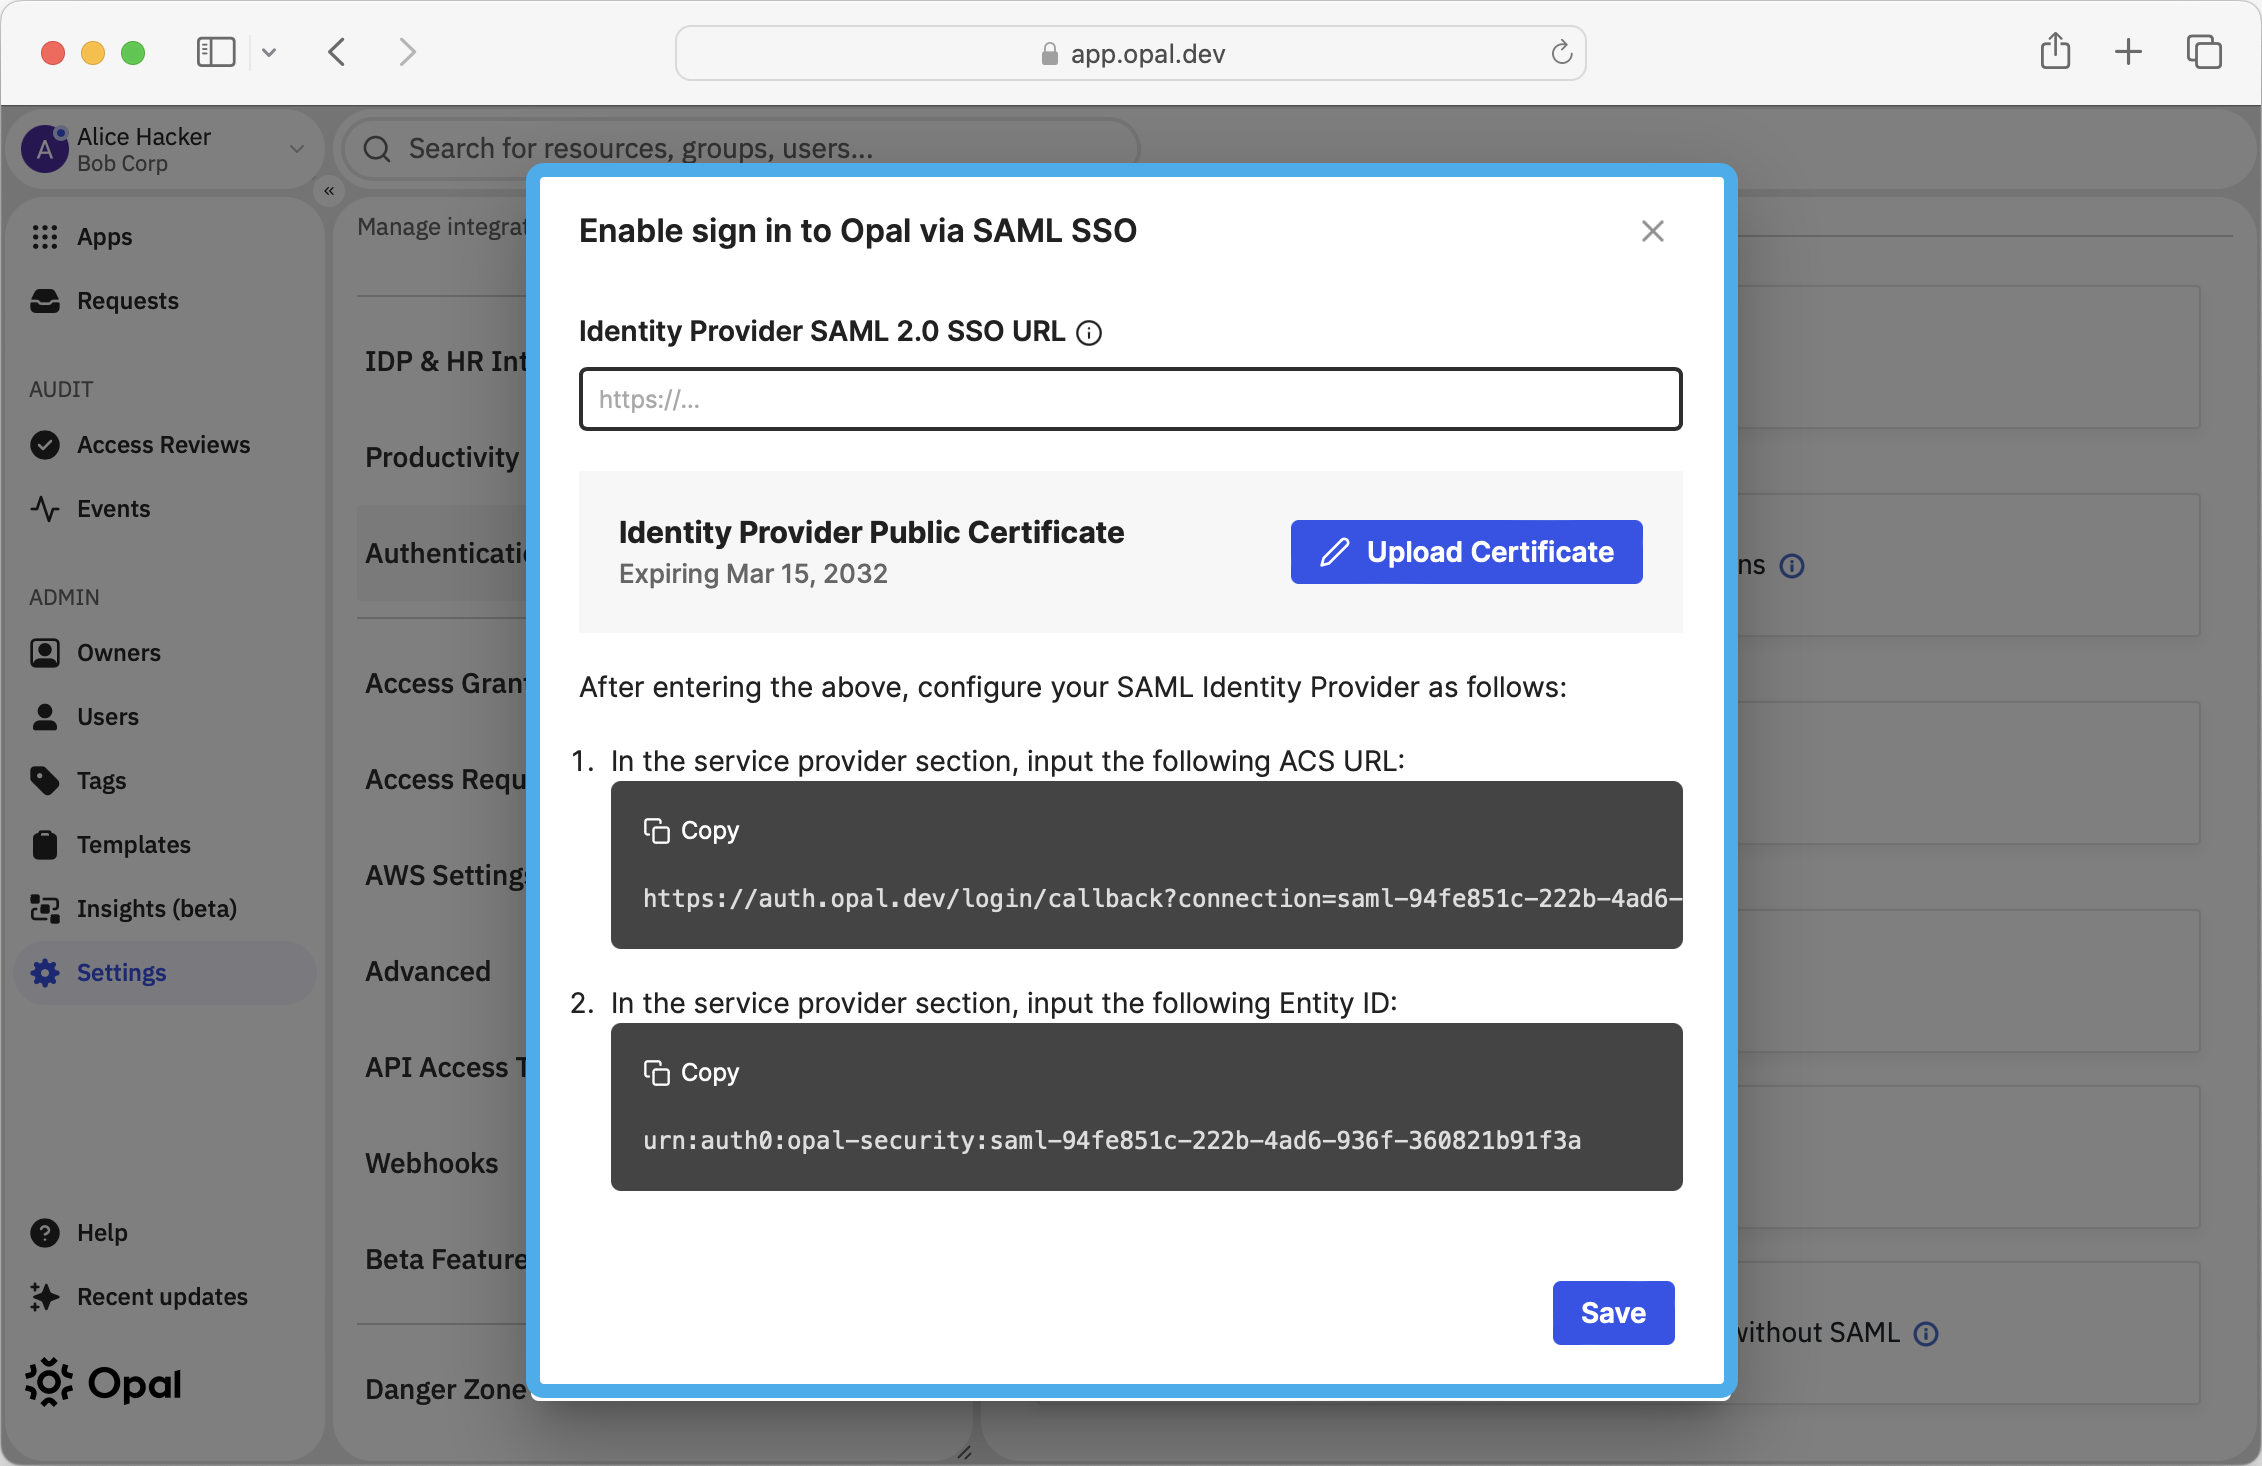2262x1466 pixels.
Task: Click the Opal logo
Action: 104,1383
